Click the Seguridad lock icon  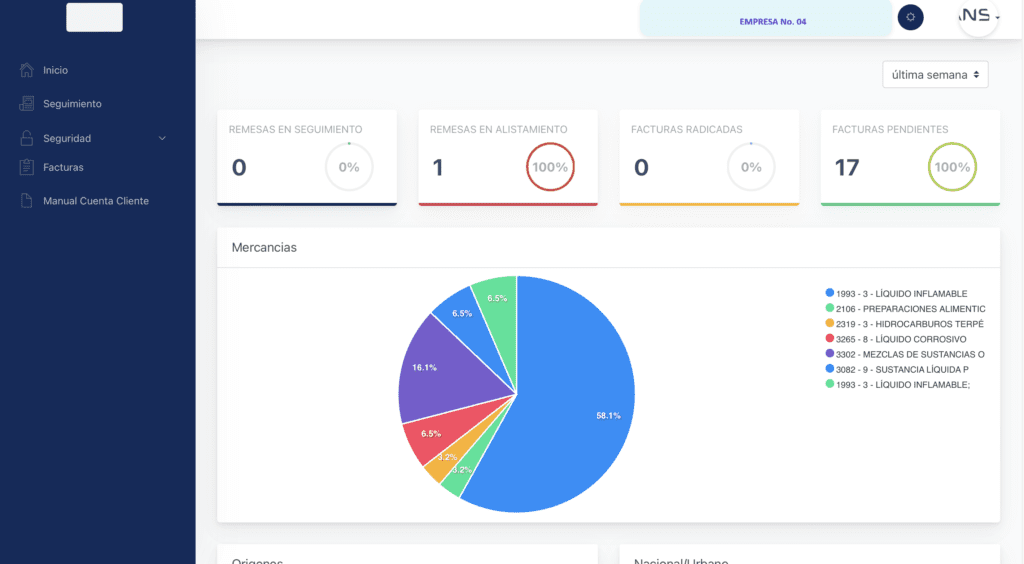point(27,138)
